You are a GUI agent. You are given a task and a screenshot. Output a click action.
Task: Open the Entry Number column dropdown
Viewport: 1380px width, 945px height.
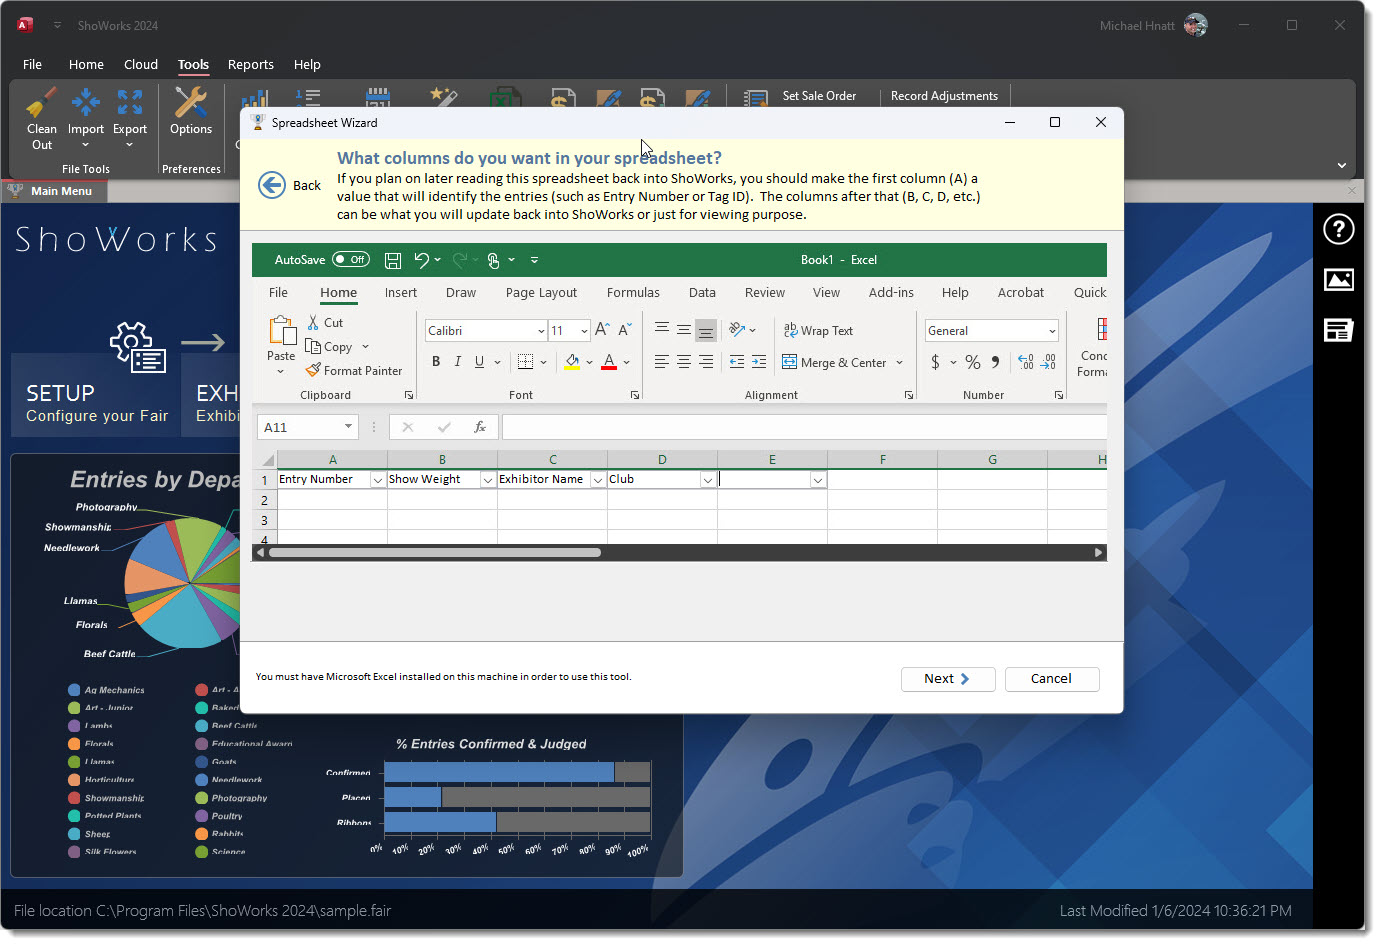tap(378, 480)
